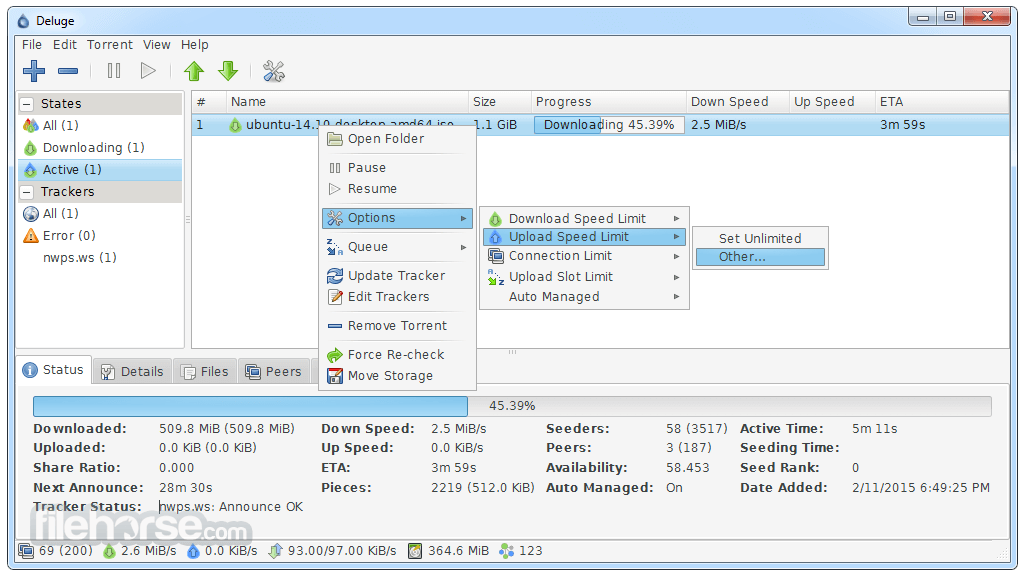Click the download speed icon in status bar
The image size is (1025, 576).
click(x=109, y=551)
